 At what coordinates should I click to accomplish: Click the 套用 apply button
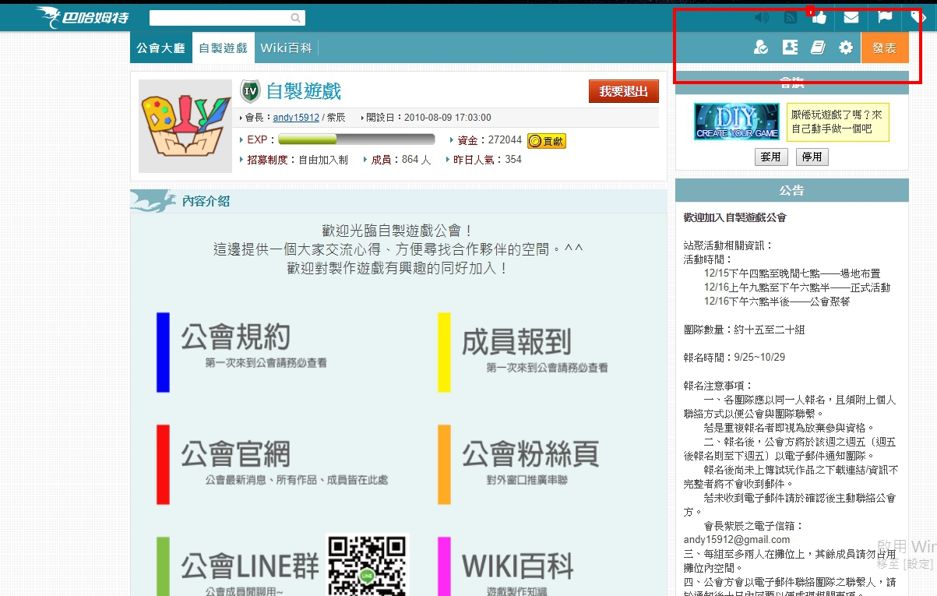tap(770, 157)
